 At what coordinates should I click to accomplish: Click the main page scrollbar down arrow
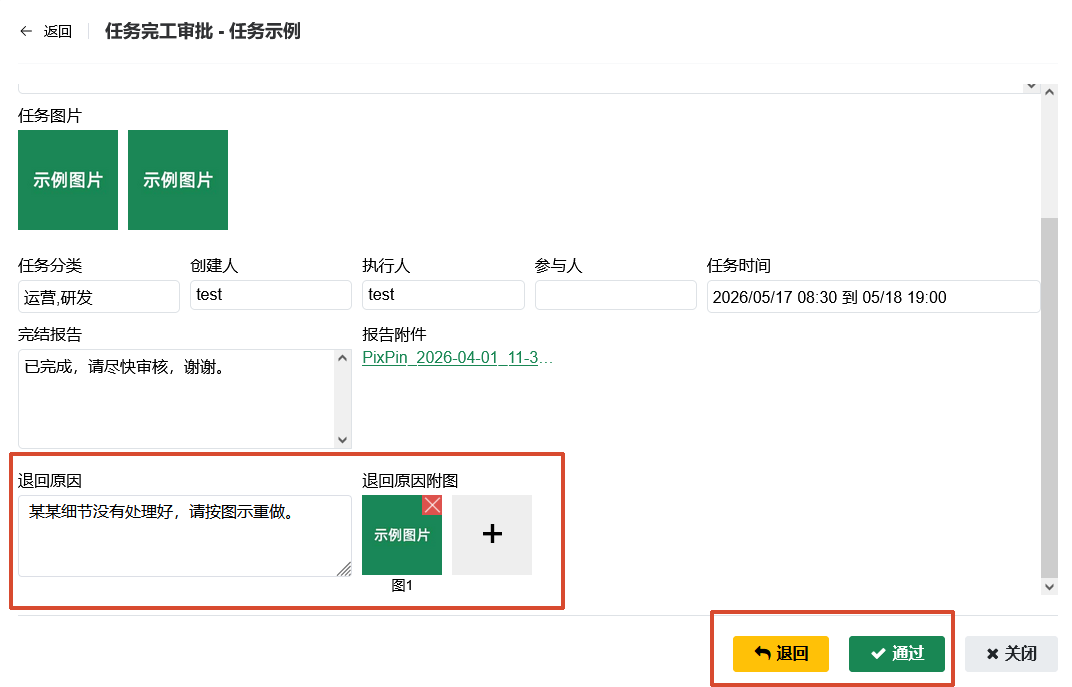click(1049, 587)
